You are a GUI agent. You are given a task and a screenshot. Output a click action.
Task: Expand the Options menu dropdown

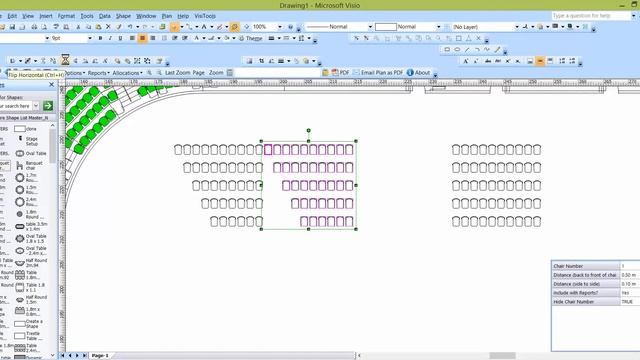pos(75,73)
